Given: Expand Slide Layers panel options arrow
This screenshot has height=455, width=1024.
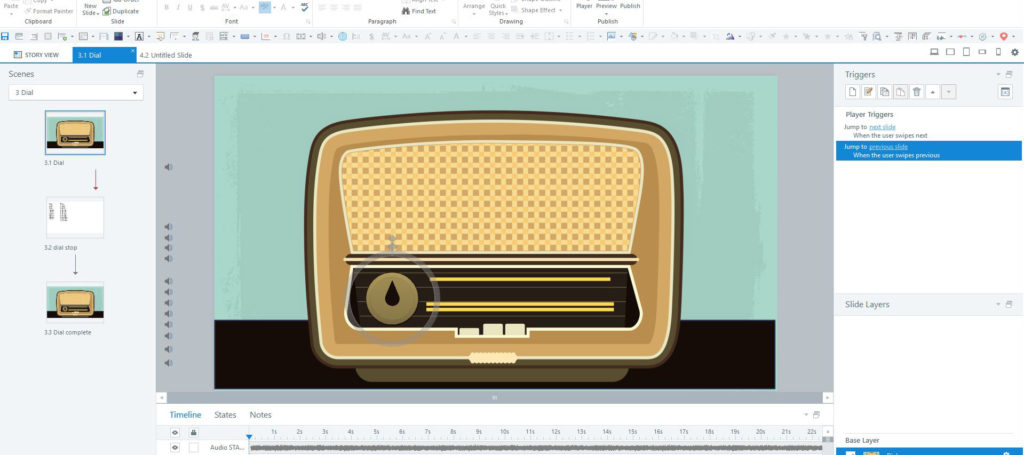Looking at the screenshot, I should click(999, 304).
